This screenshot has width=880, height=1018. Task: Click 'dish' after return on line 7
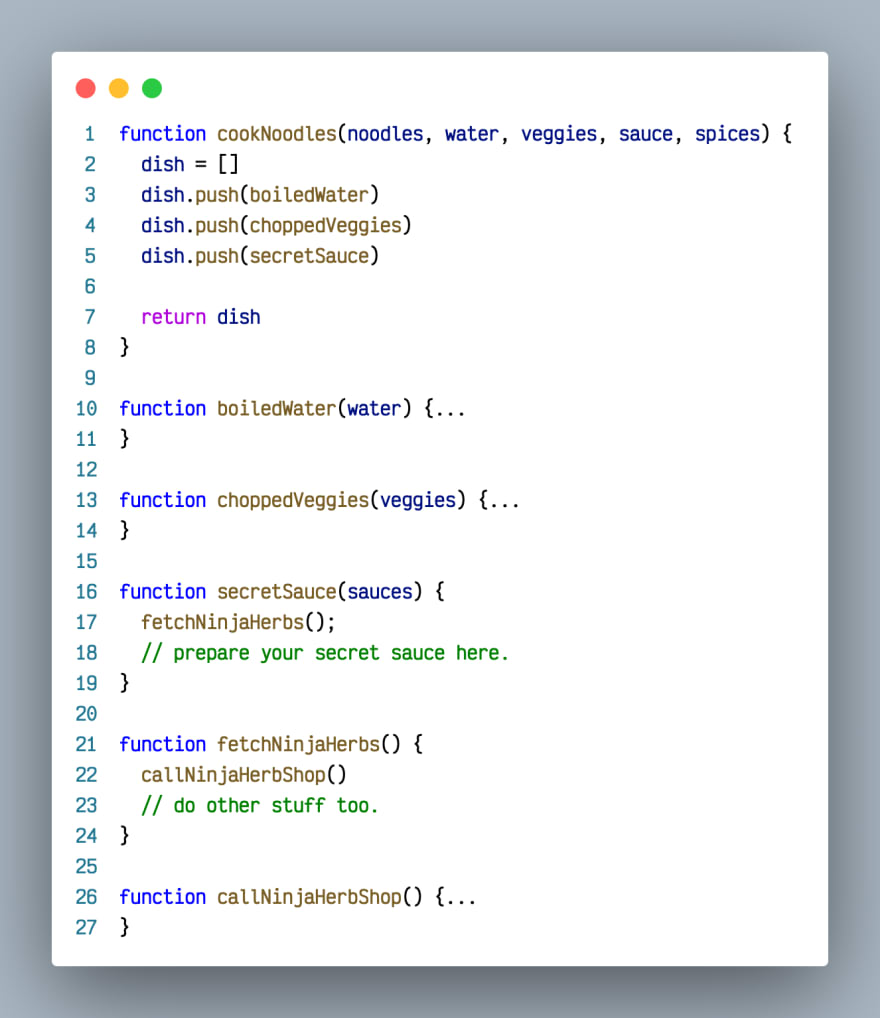(238, 317)
